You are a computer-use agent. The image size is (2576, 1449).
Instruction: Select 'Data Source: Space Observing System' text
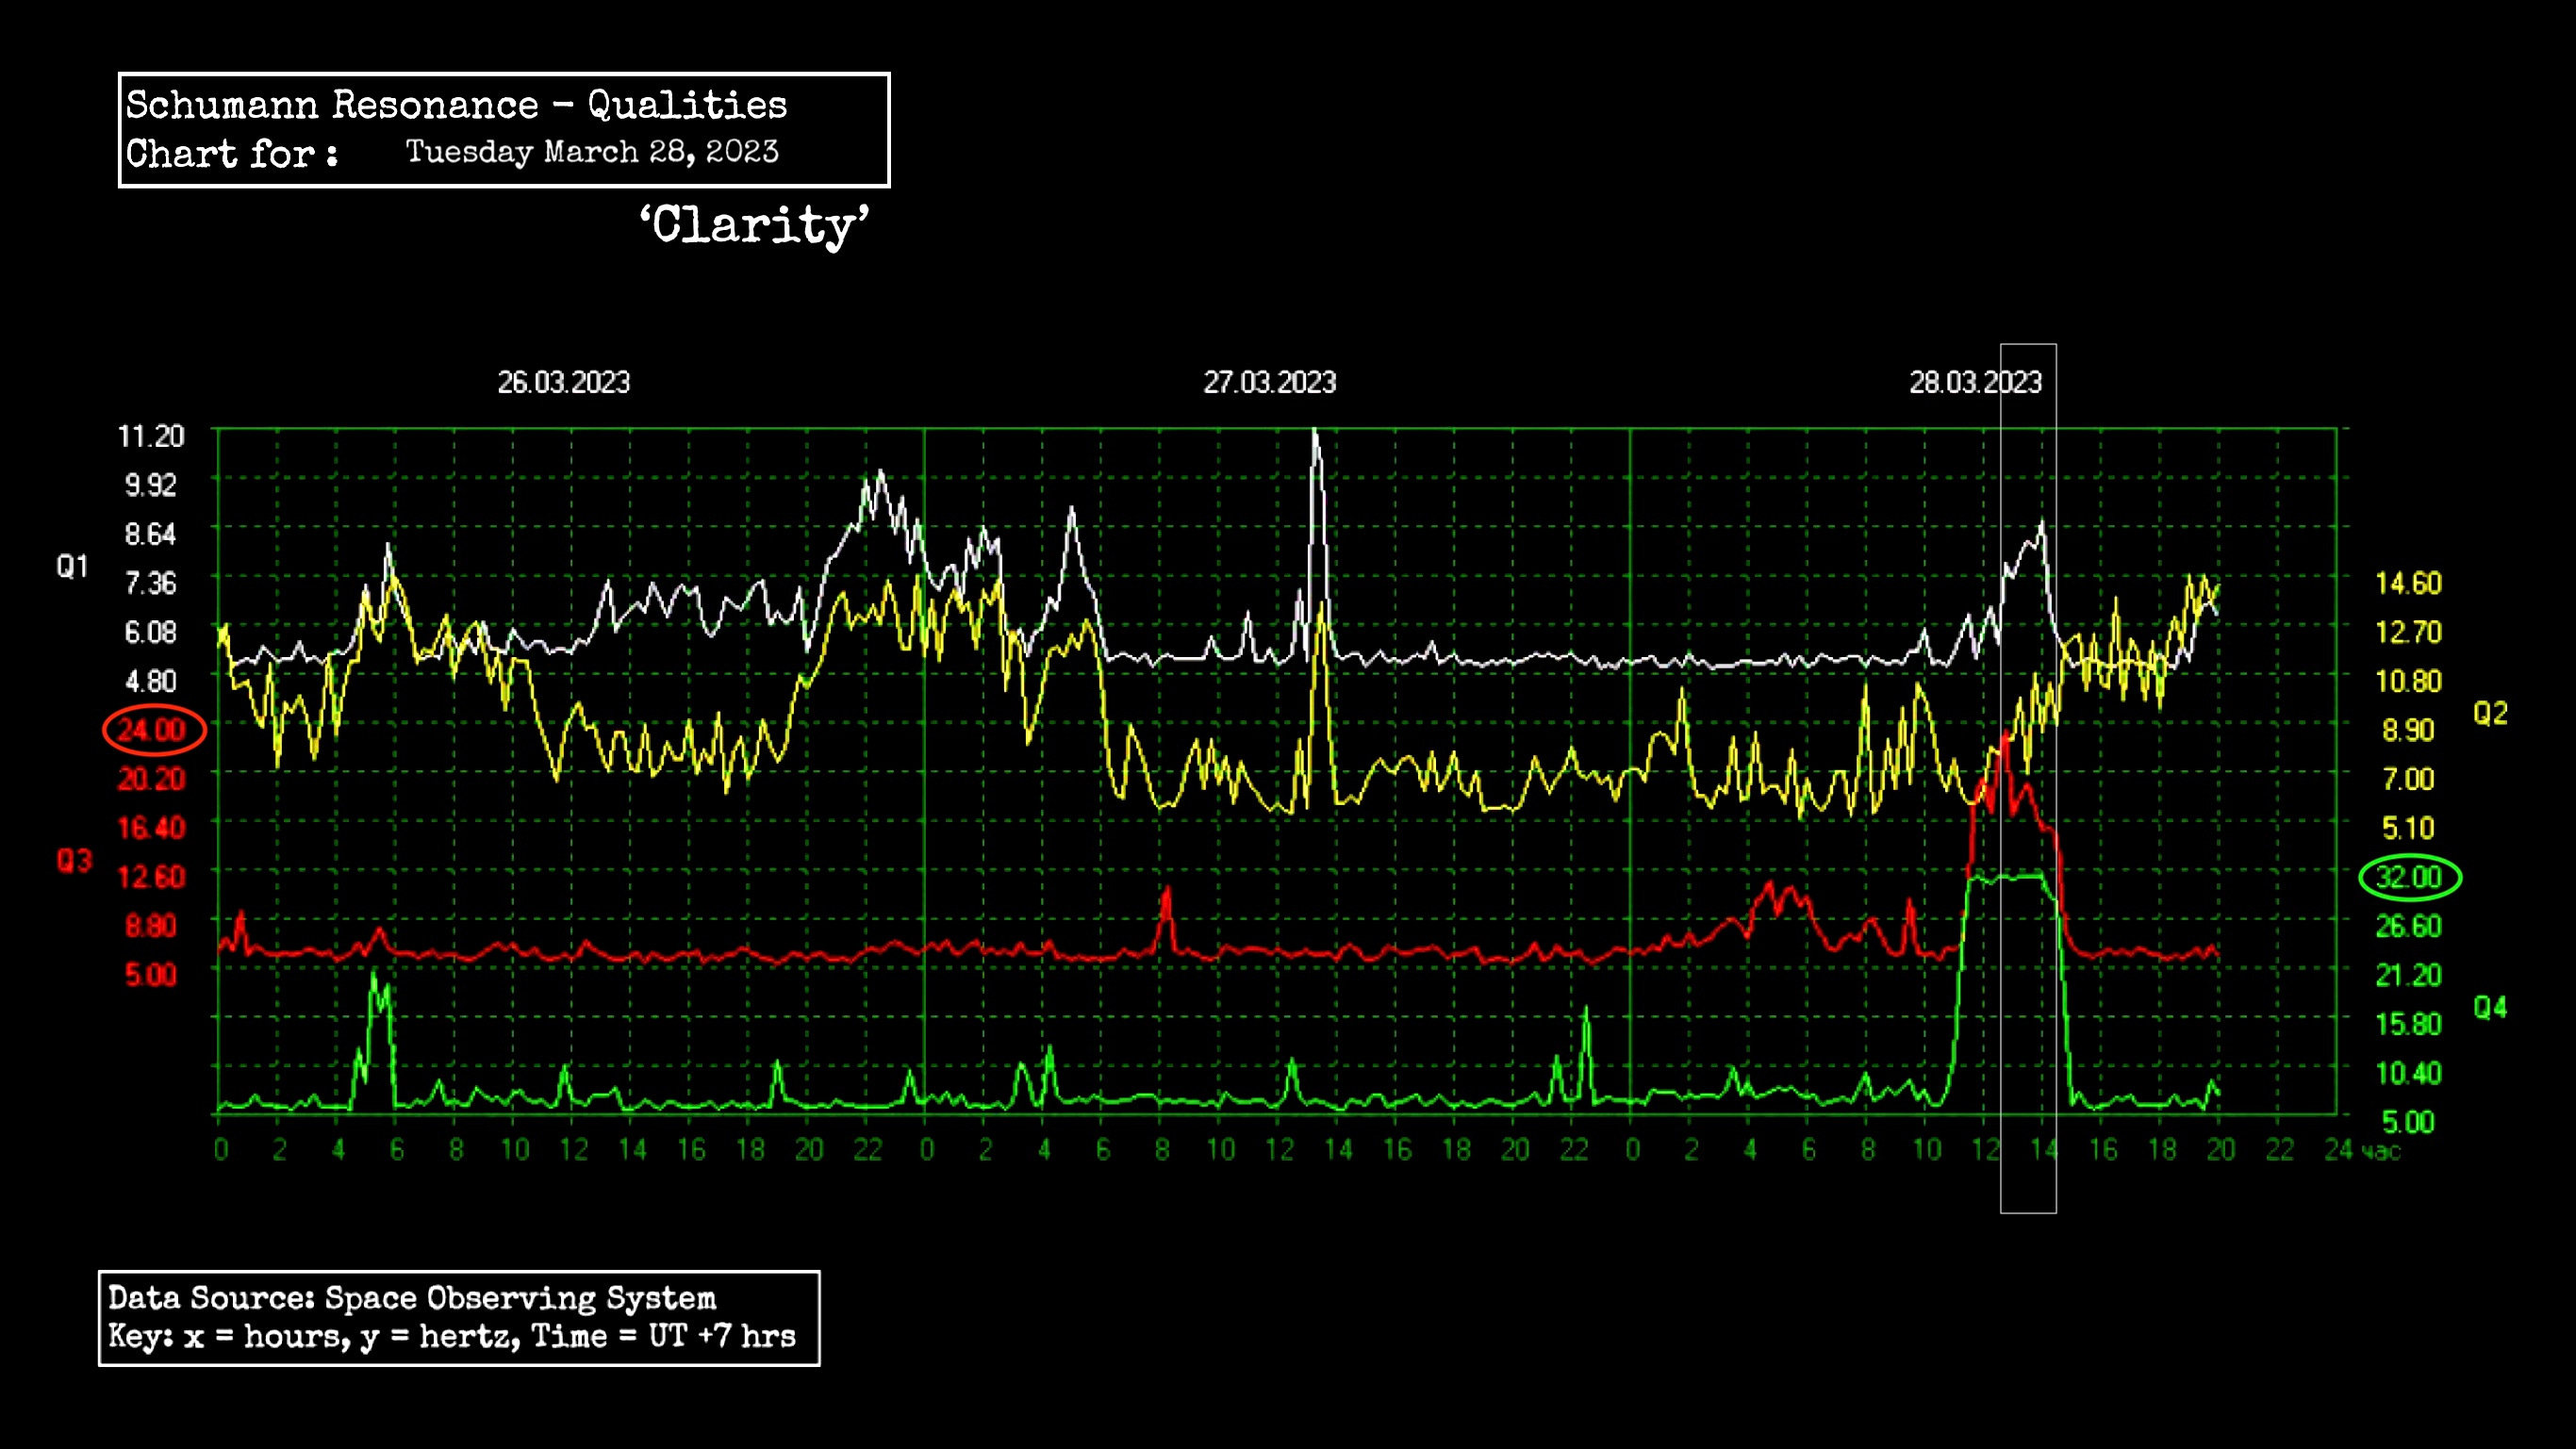(412, 1298)
